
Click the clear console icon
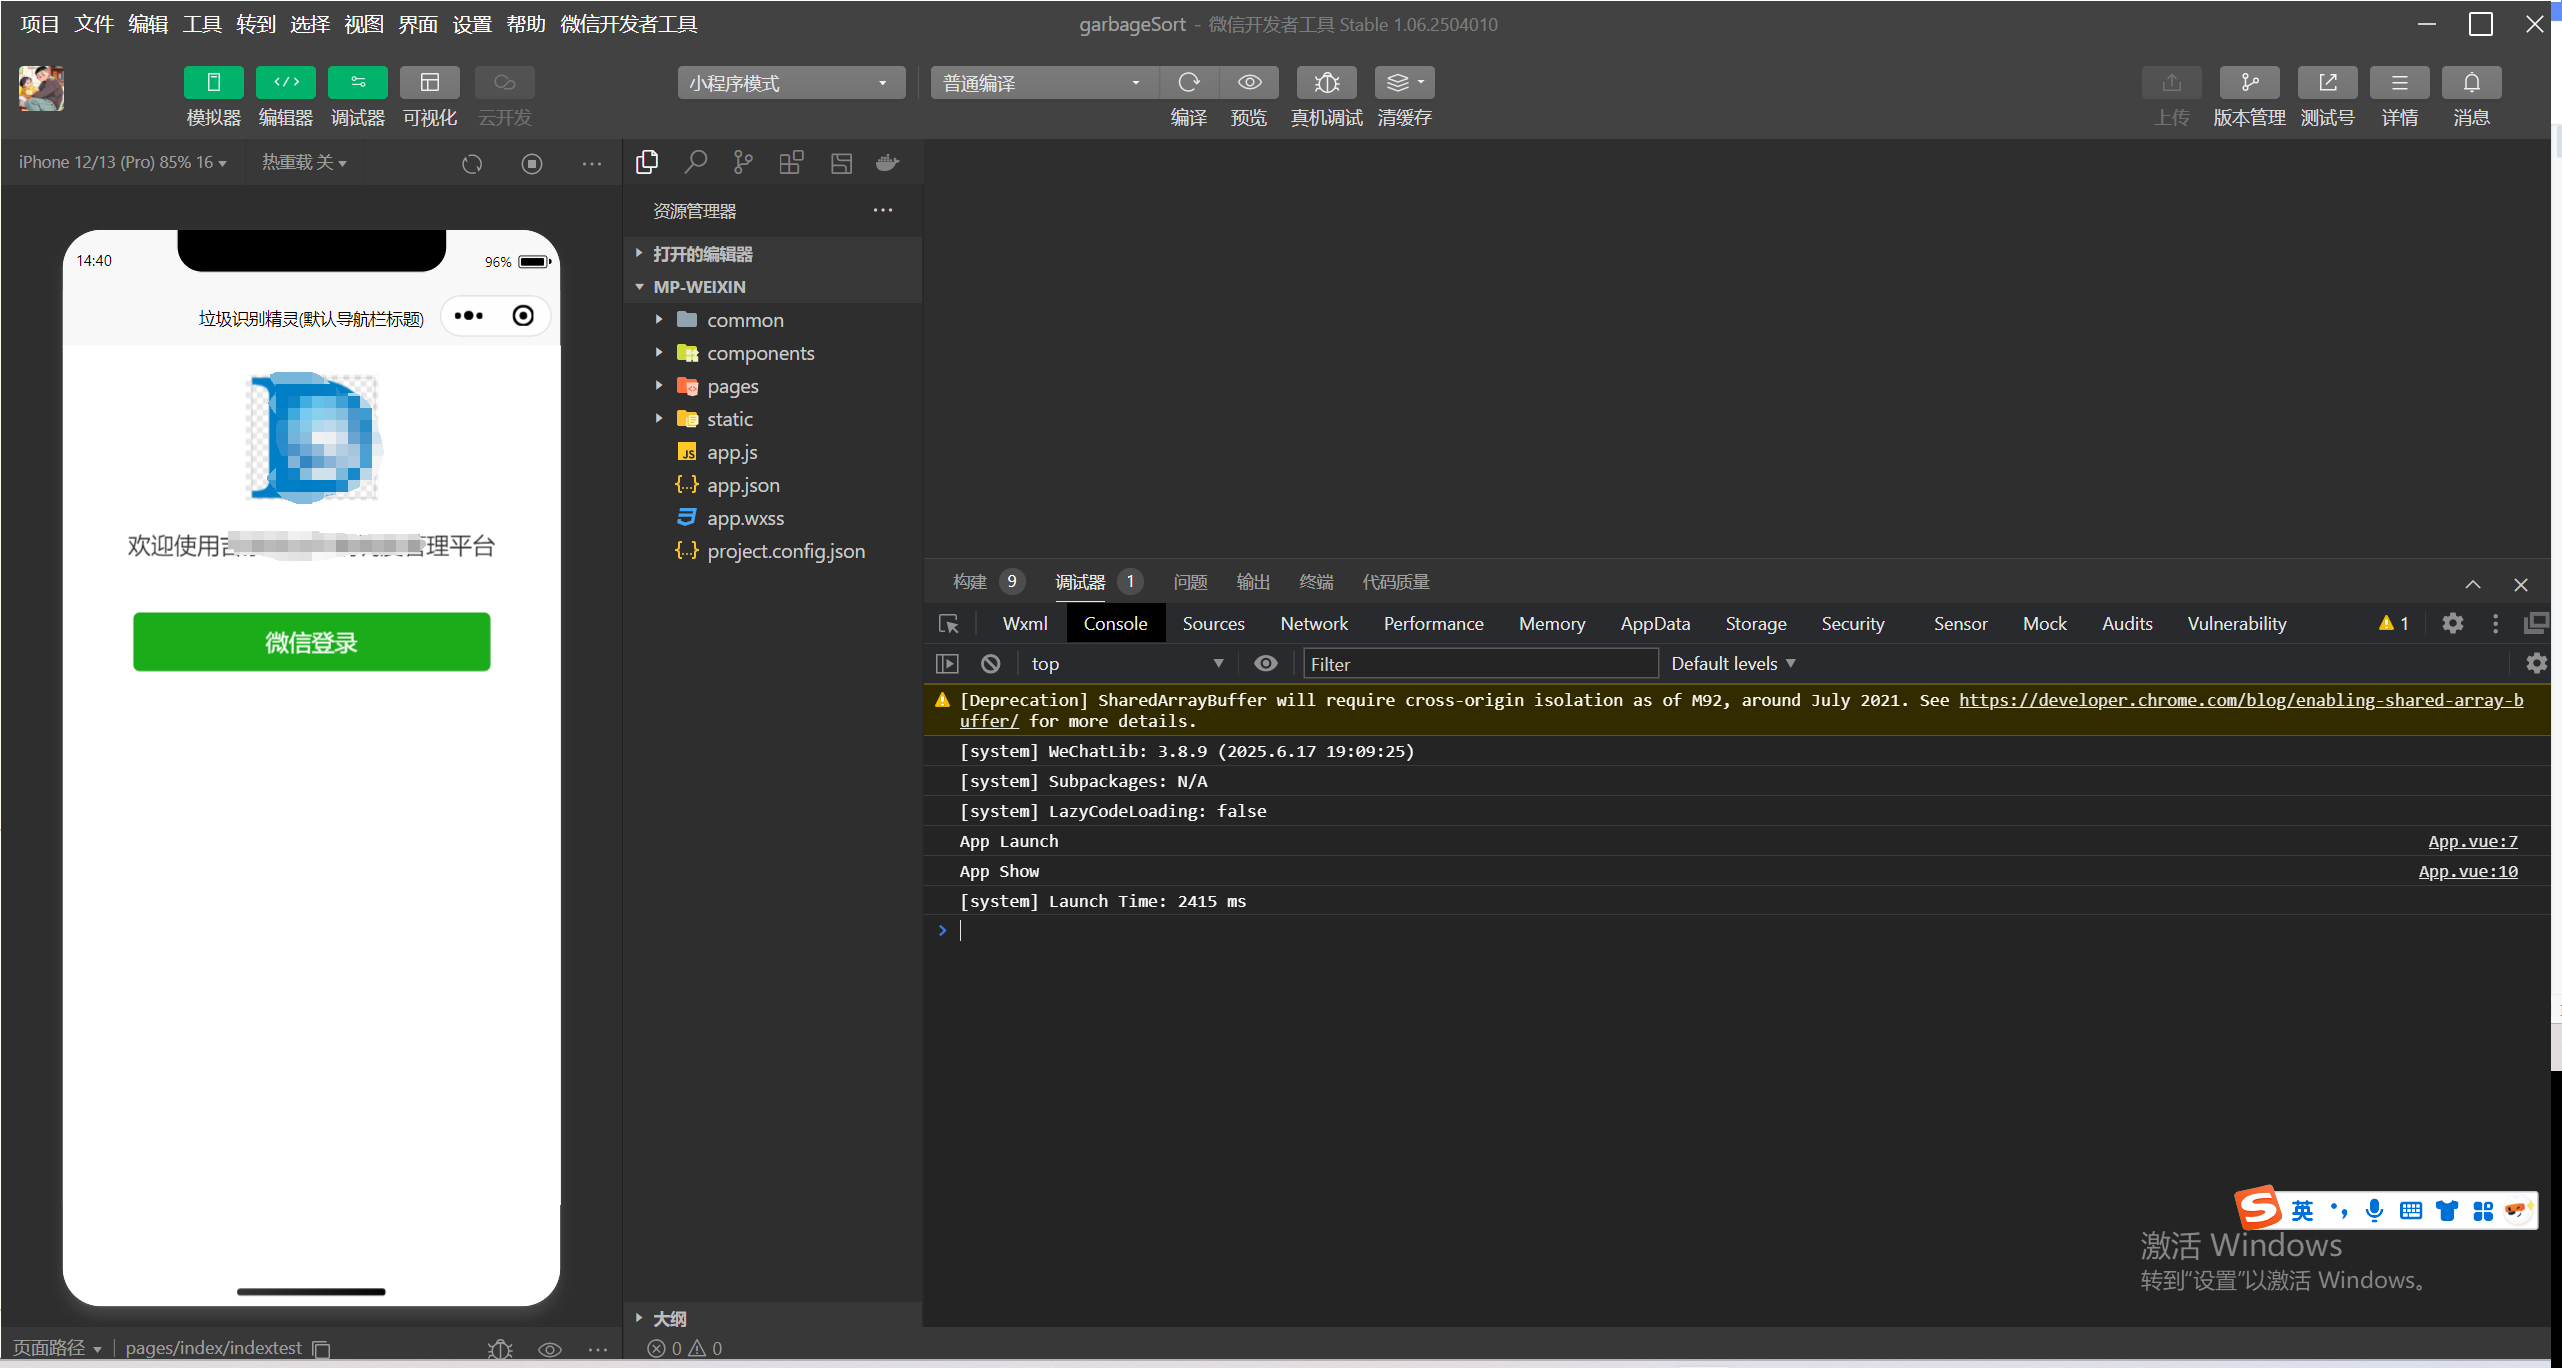pos(990,664)
